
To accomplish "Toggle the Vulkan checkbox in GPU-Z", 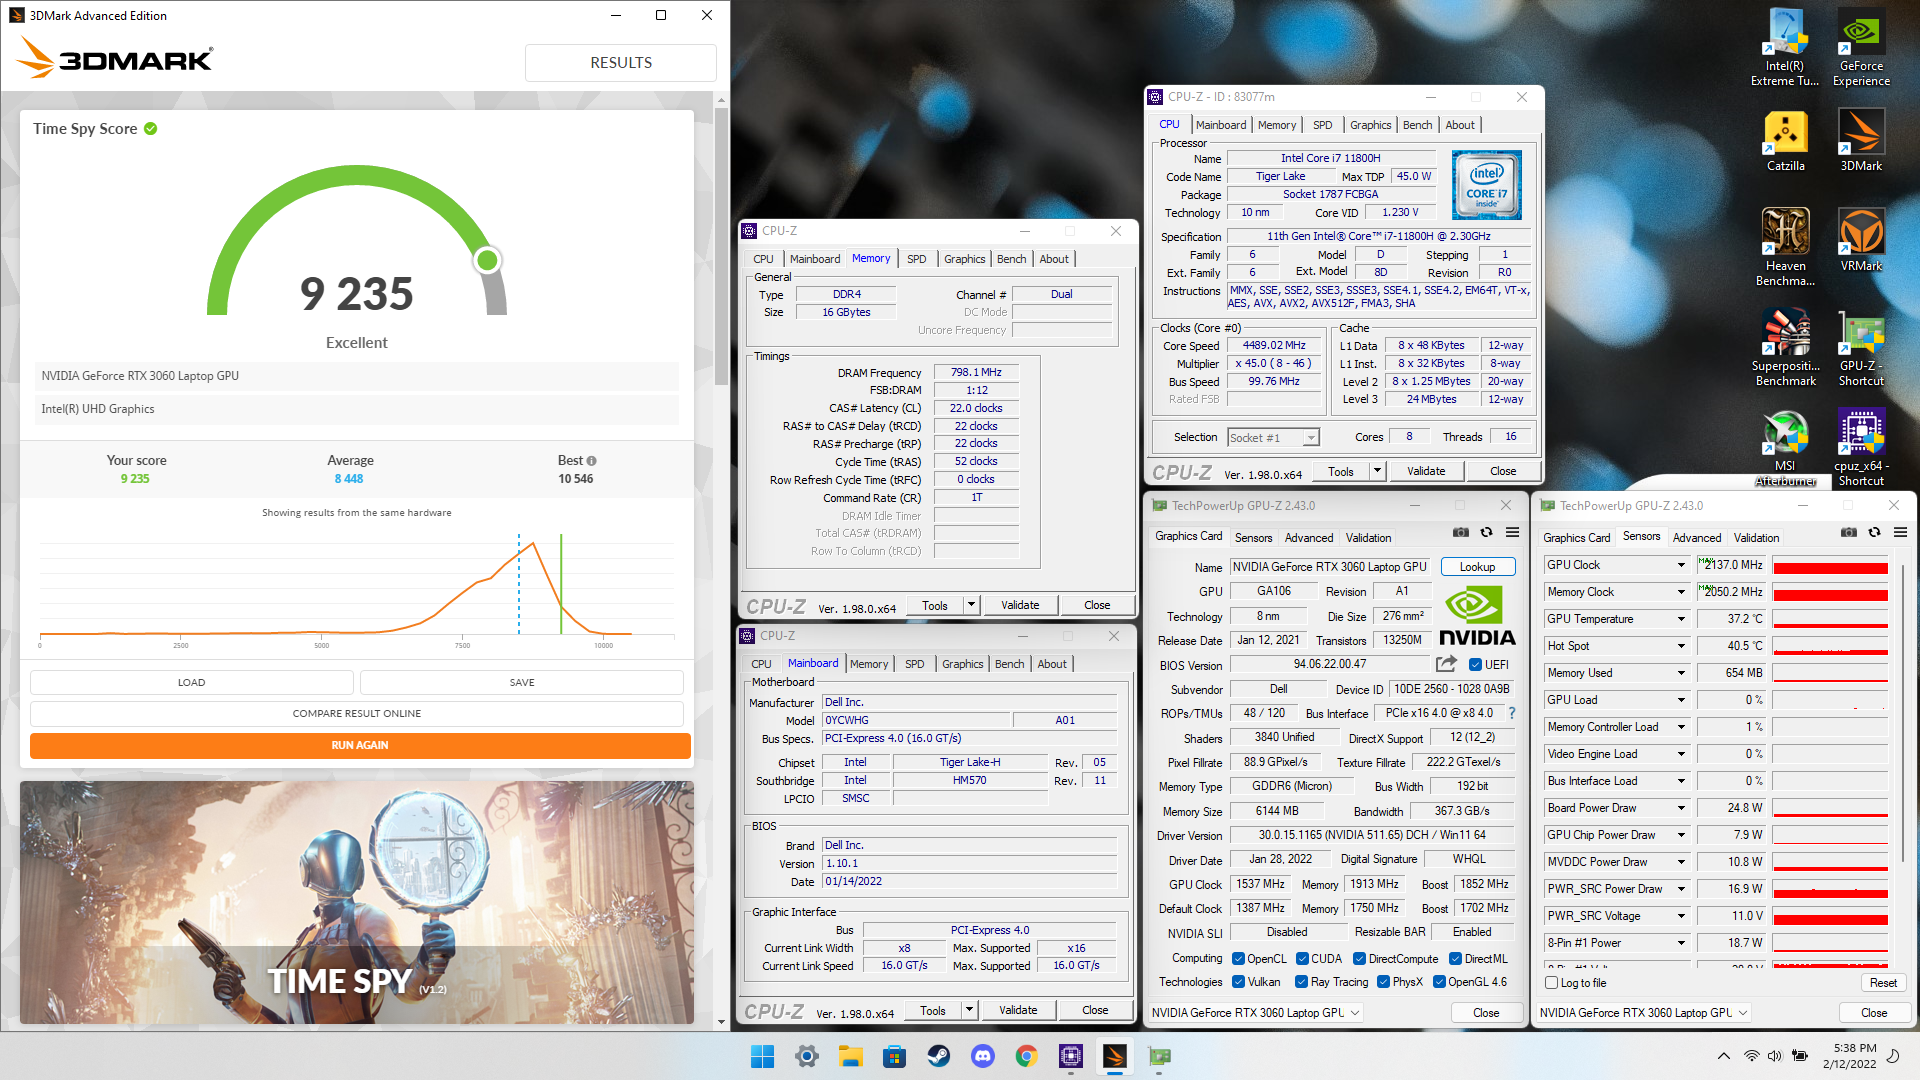I will pyautogui.click(x=1238, y=982).
